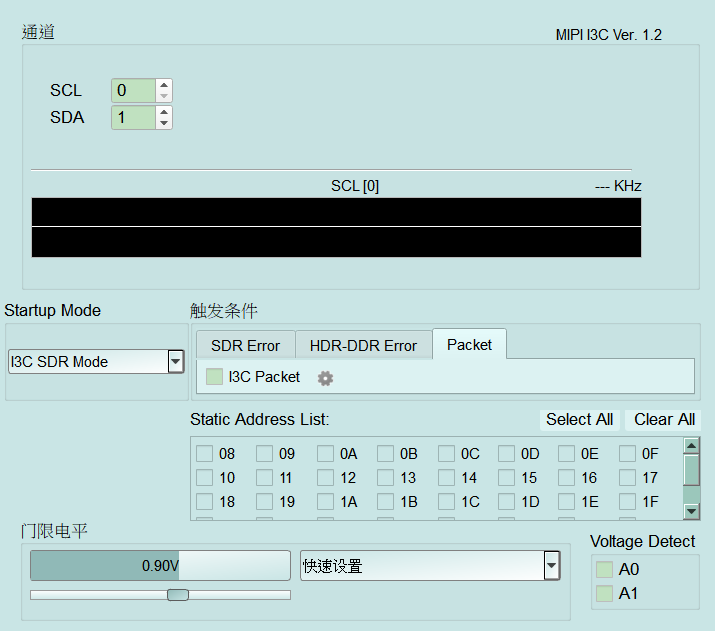This screenshot has width=715, height=631.
Task: Check static address 1A
Action: coord(325,502)
